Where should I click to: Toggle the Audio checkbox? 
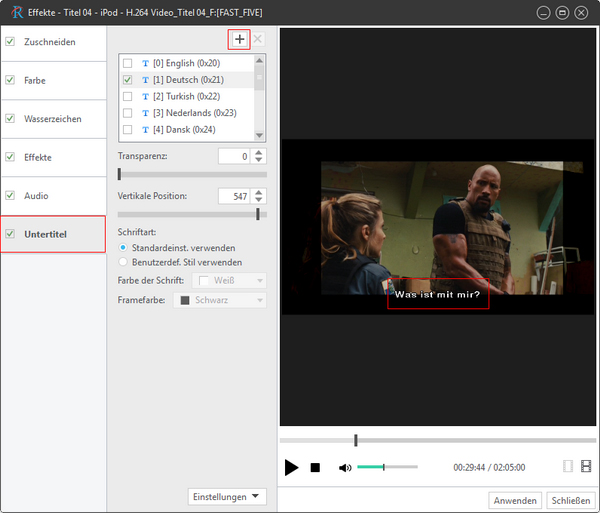coord(10,195)
